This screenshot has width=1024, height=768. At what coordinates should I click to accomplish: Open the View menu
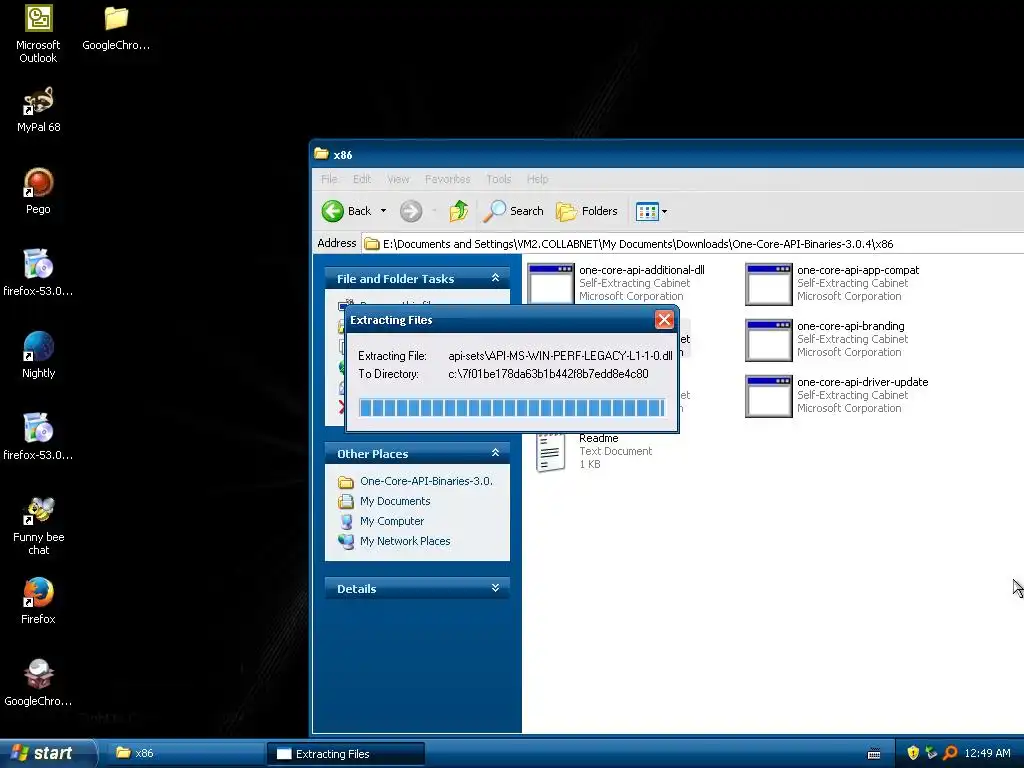tap(398, 179)
